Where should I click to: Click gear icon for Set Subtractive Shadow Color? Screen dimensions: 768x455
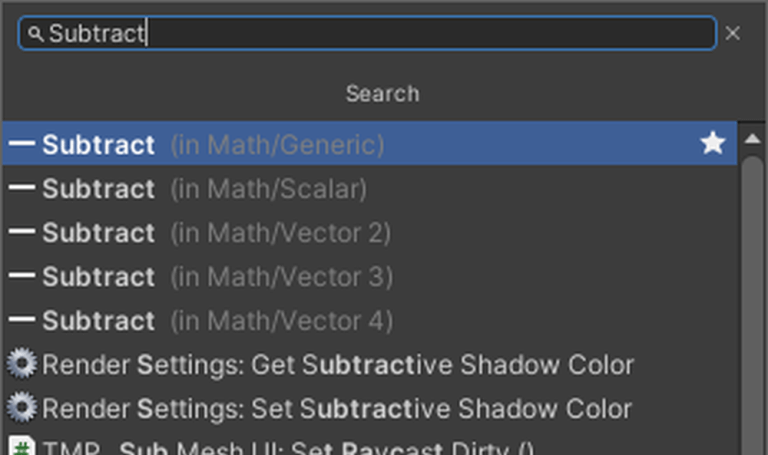pos(21,408)
